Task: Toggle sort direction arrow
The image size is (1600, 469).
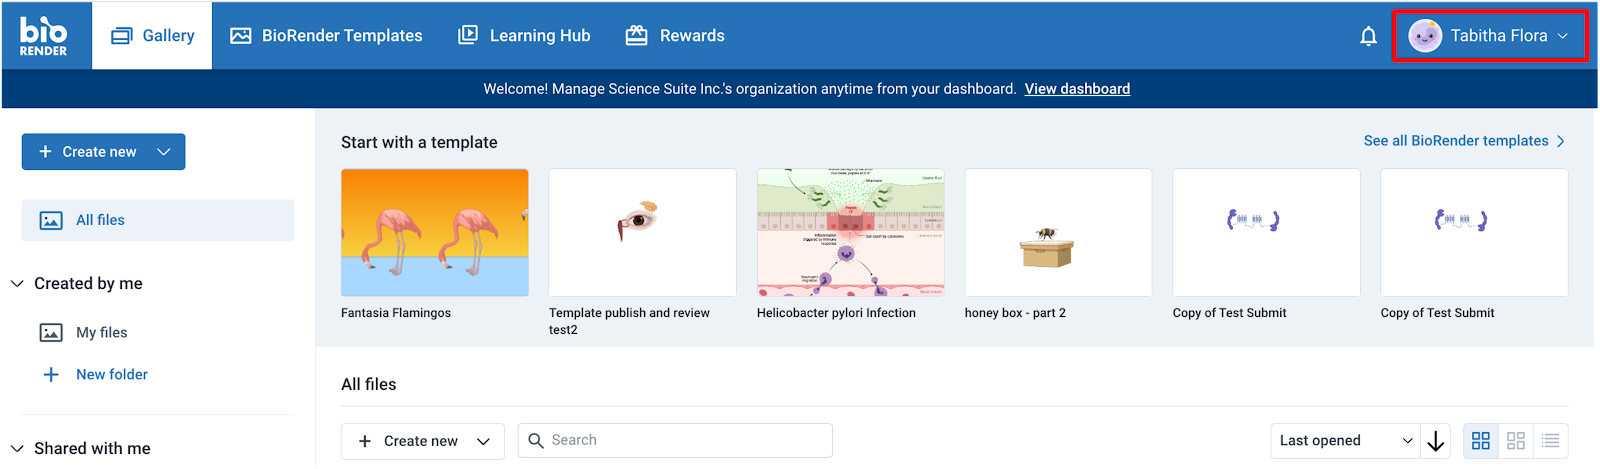Action: 1436,441
